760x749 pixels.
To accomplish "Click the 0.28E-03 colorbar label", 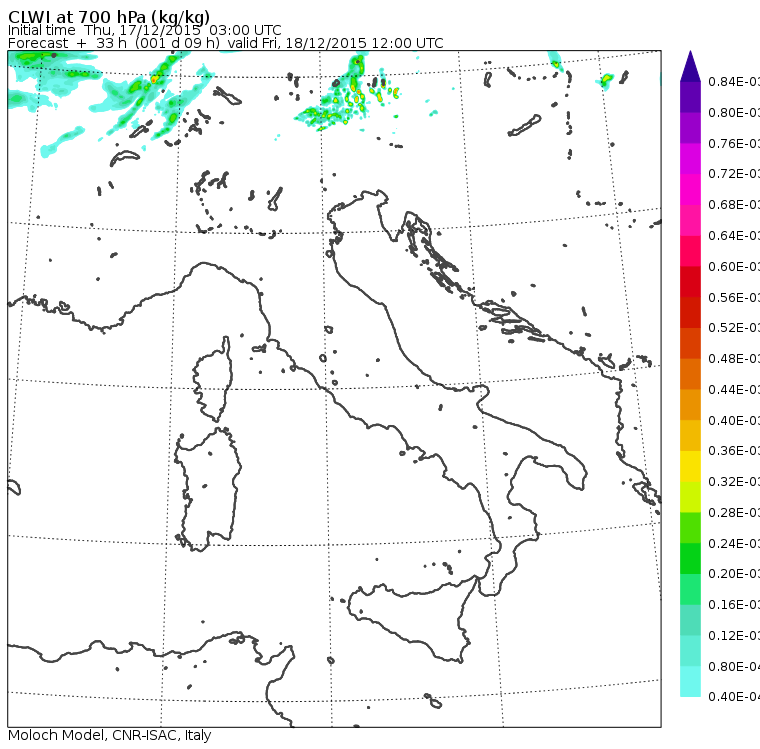I will point(734,512).
